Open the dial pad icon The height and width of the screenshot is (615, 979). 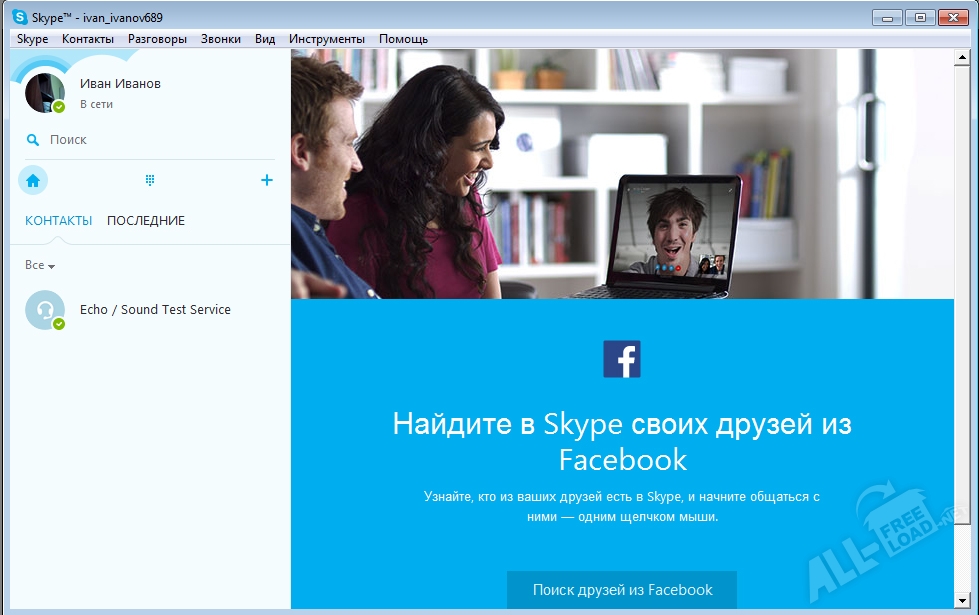tap(150, 180)
